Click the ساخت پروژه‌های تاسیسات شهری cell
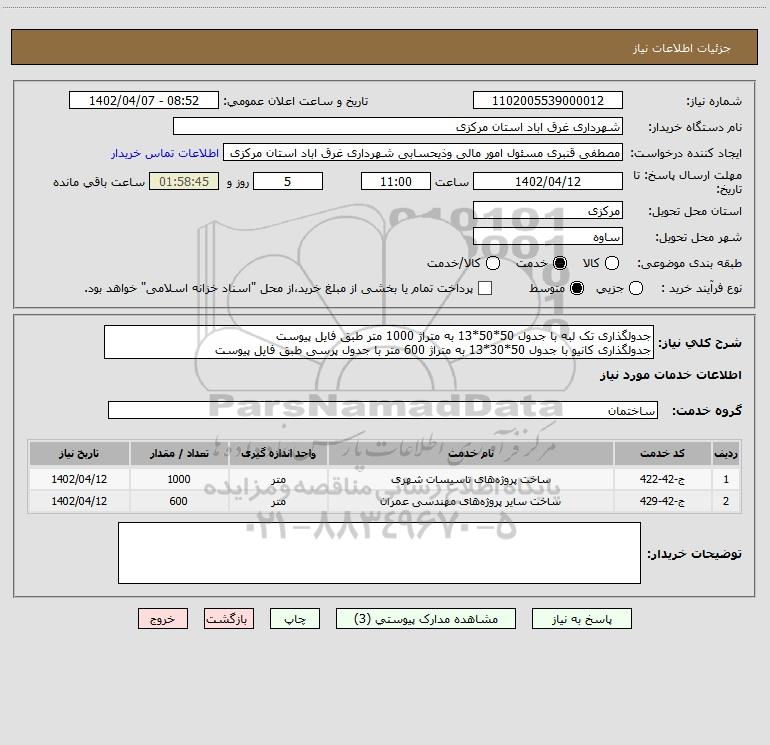The image size is (770, 745). coord(470,479)
